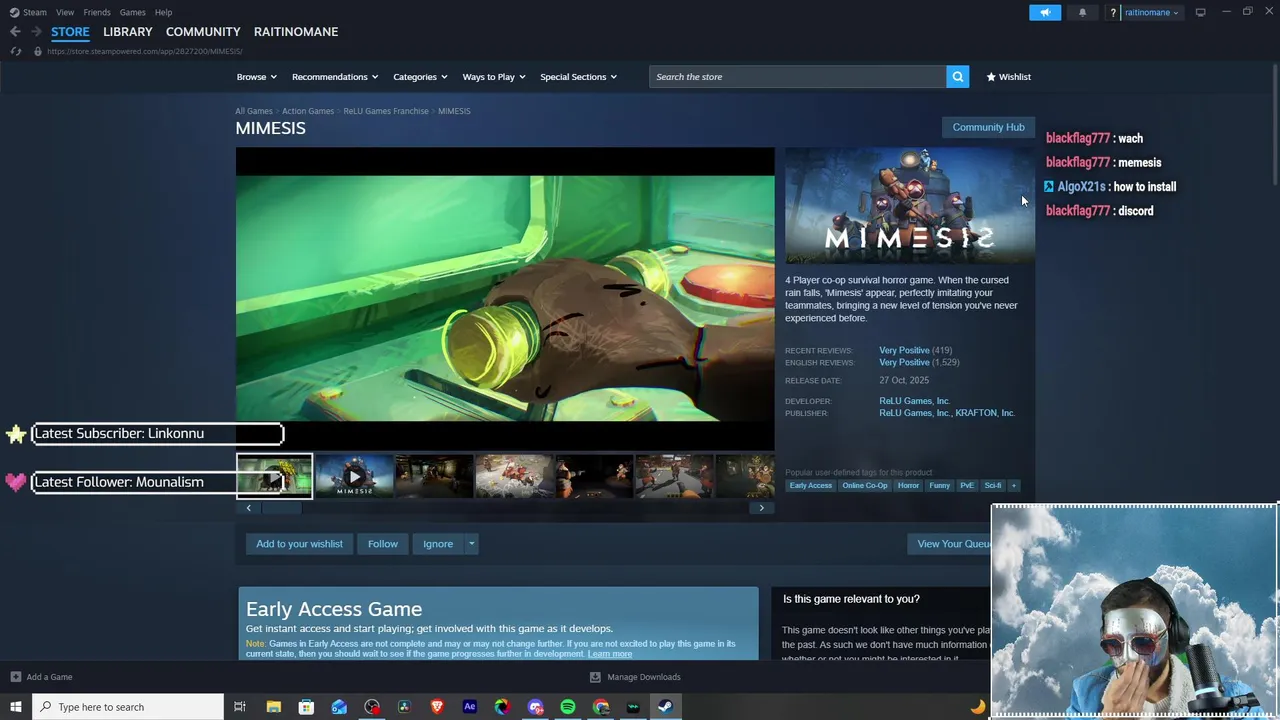
Task: Open the raitinomane account dropdown
Action: click(x=1152, y=13)
